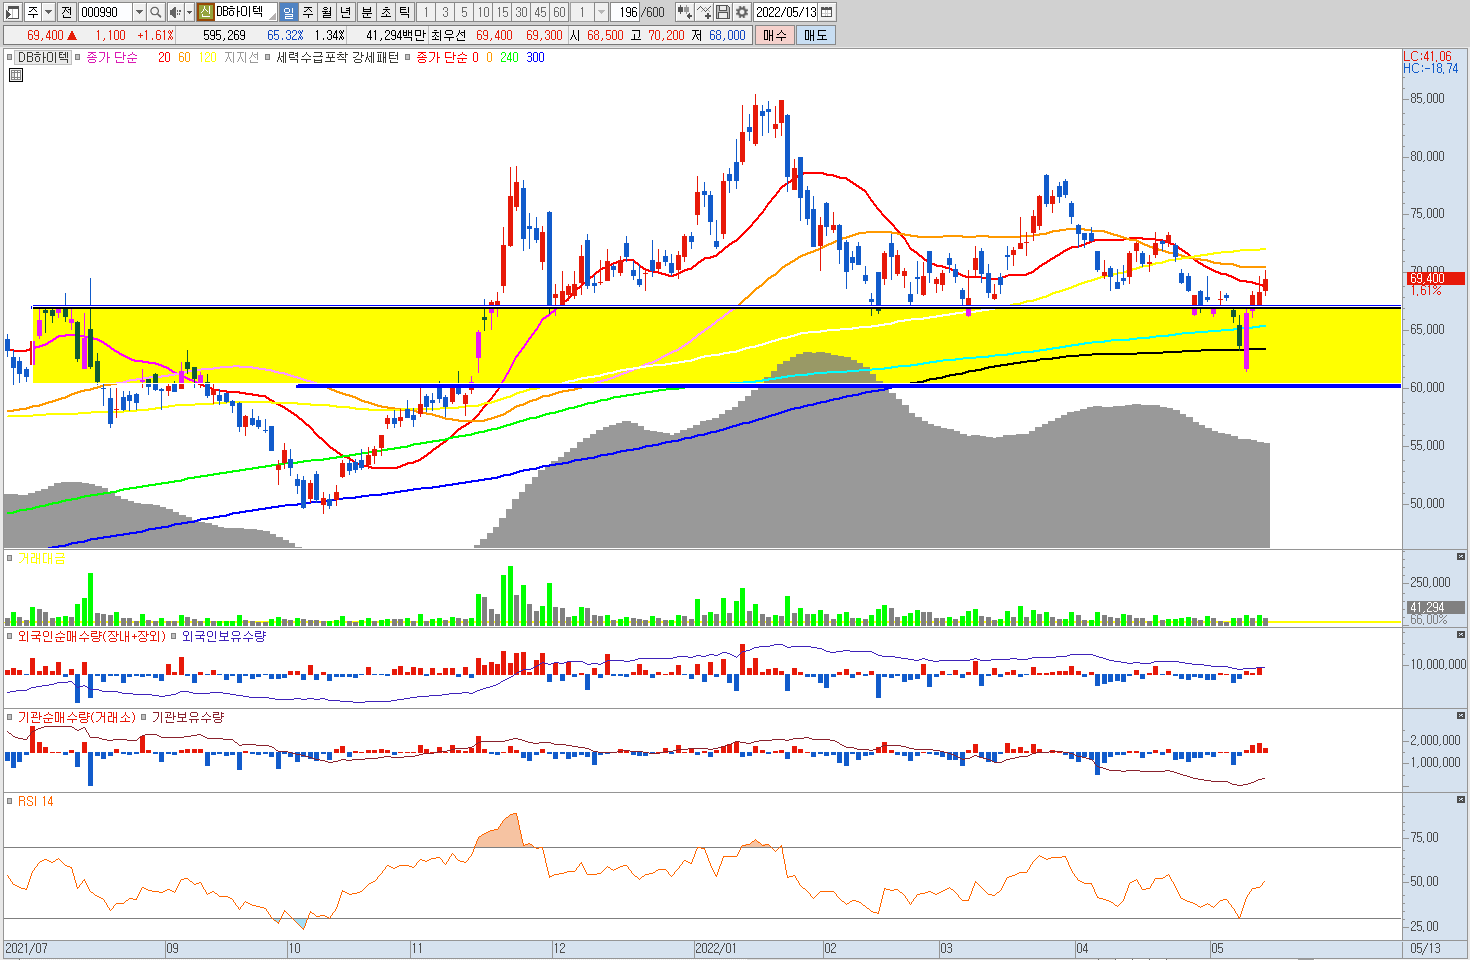Click the green '240' moving-average label
The height and width of the screenshot is (960, 1470).
point(509,57)
